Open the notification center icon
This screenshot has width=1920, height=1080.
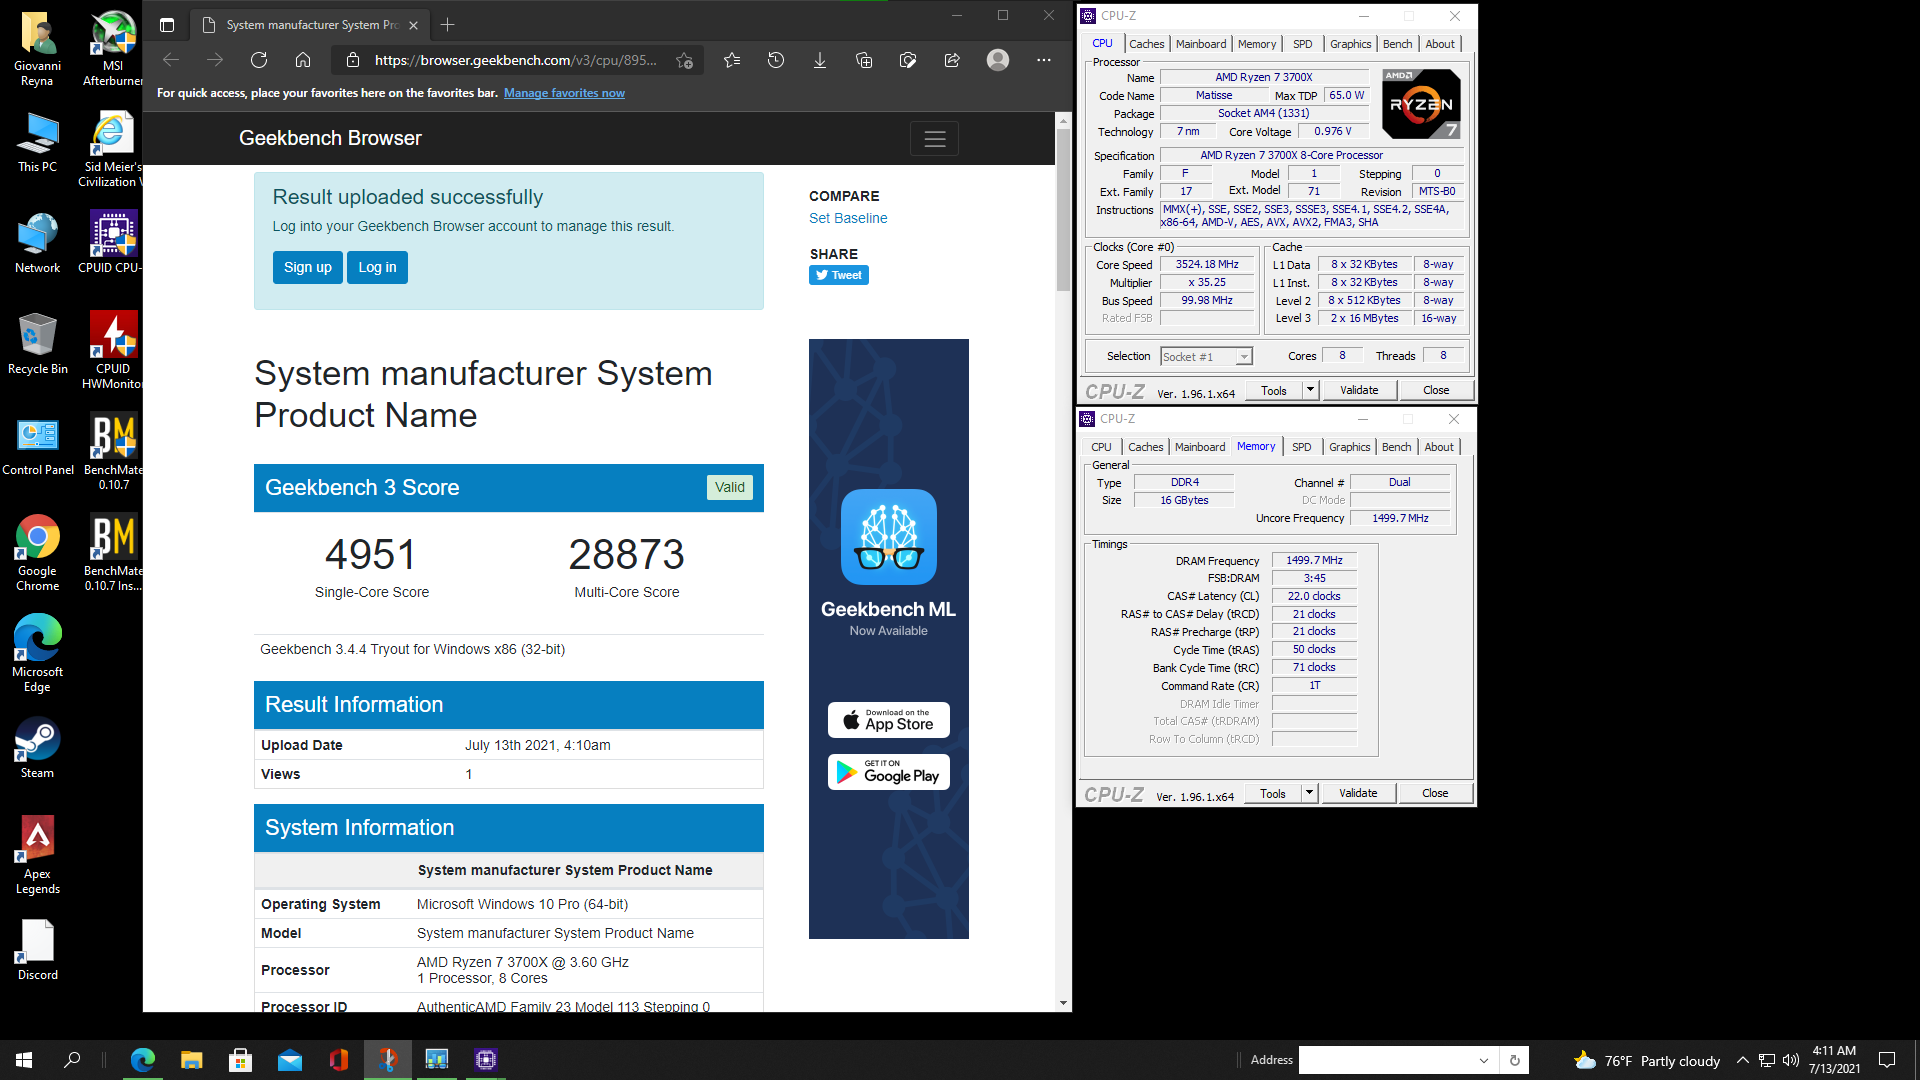pos(1887,1060)
